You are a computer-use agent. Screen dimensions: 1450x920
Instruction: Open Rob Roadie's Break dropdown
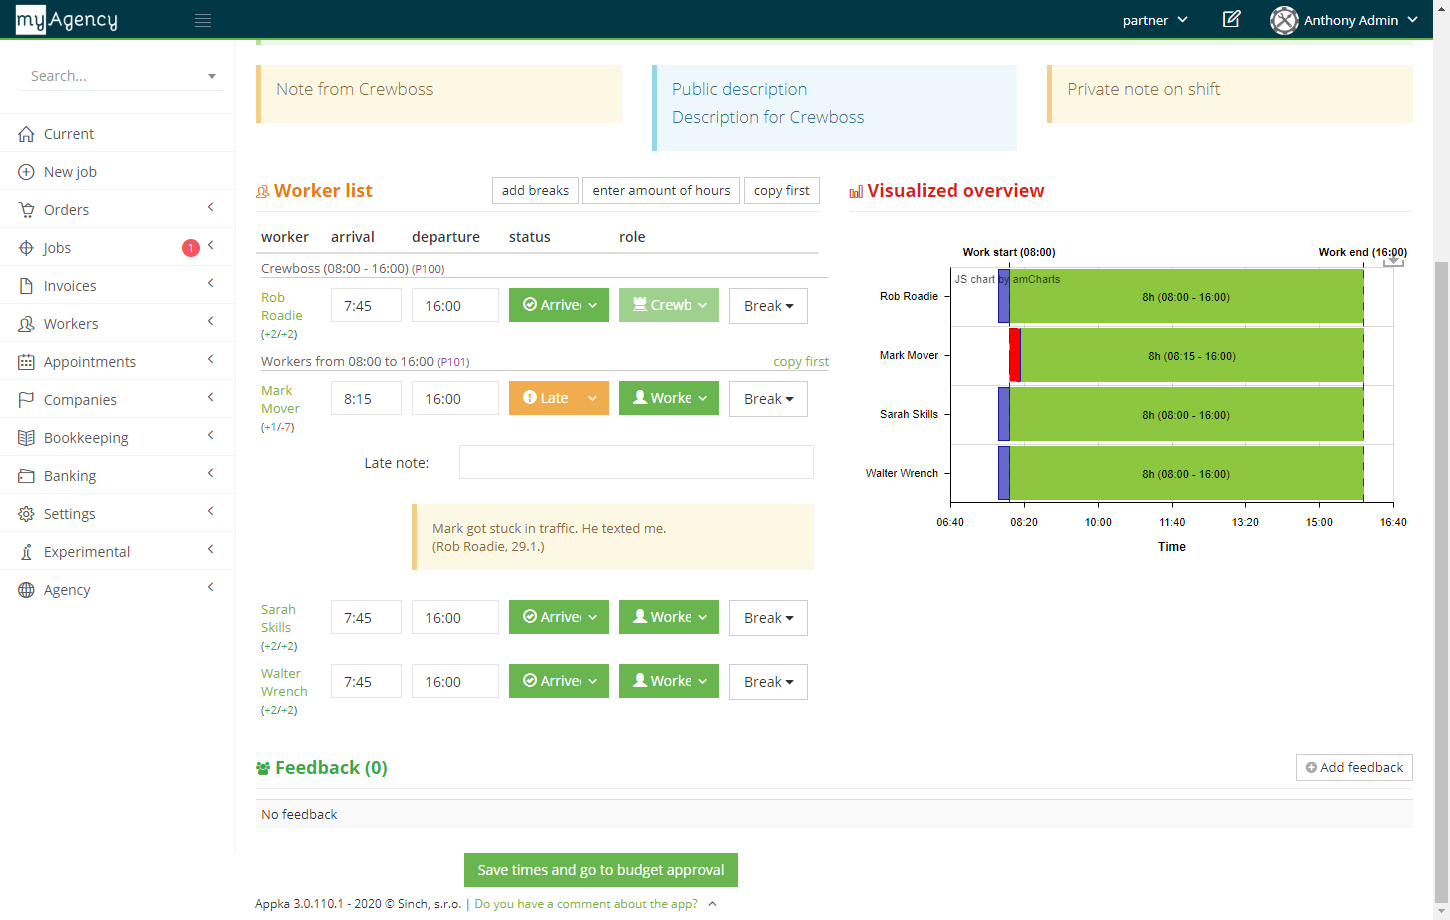tap(768, 306)
